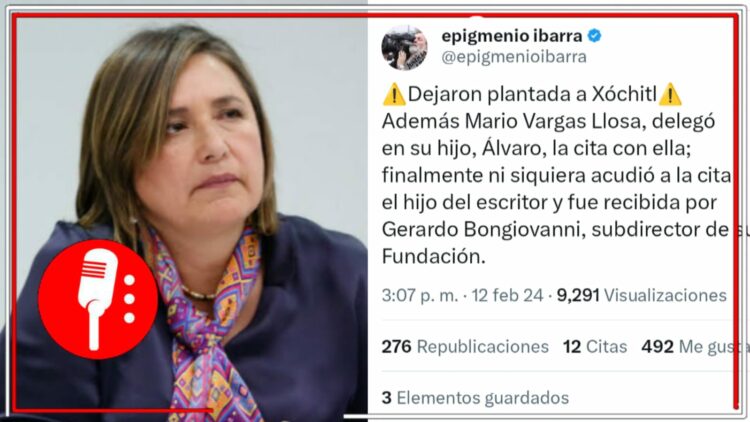The image size is (750, 422).
Task: Click the '12 feb 24' post date
Action: (x=507, y=295)
